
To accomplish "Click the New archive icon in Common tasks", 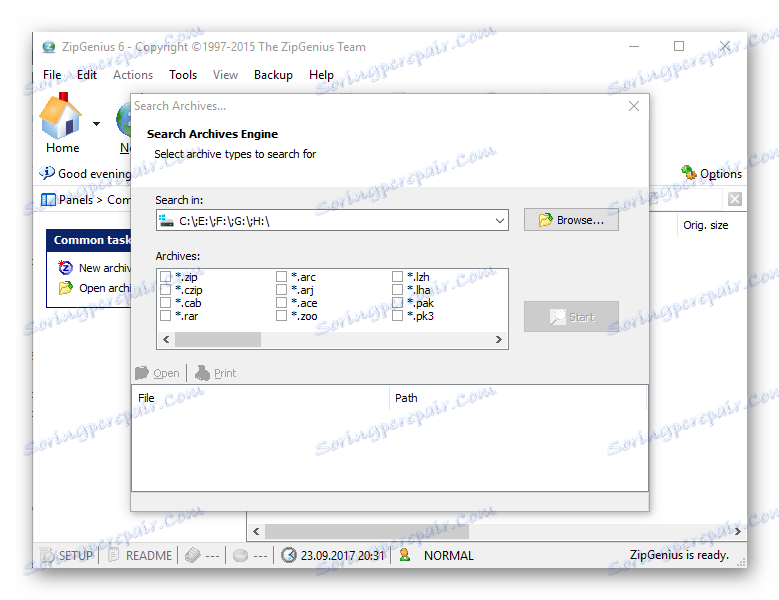I will tap(65, 268).
